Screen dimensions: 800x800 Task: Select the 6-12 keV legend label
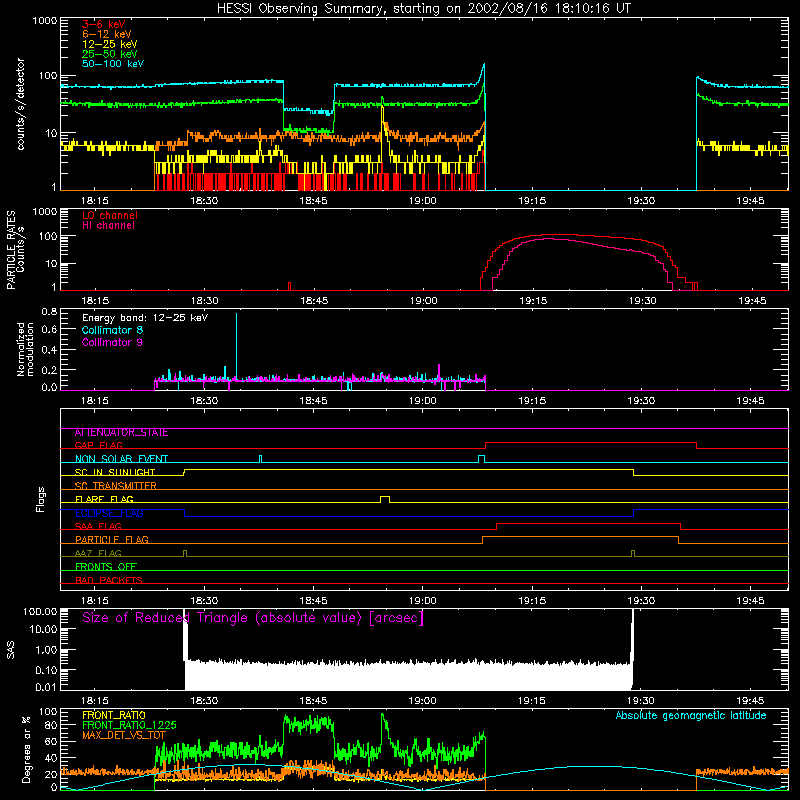[107, 34]
